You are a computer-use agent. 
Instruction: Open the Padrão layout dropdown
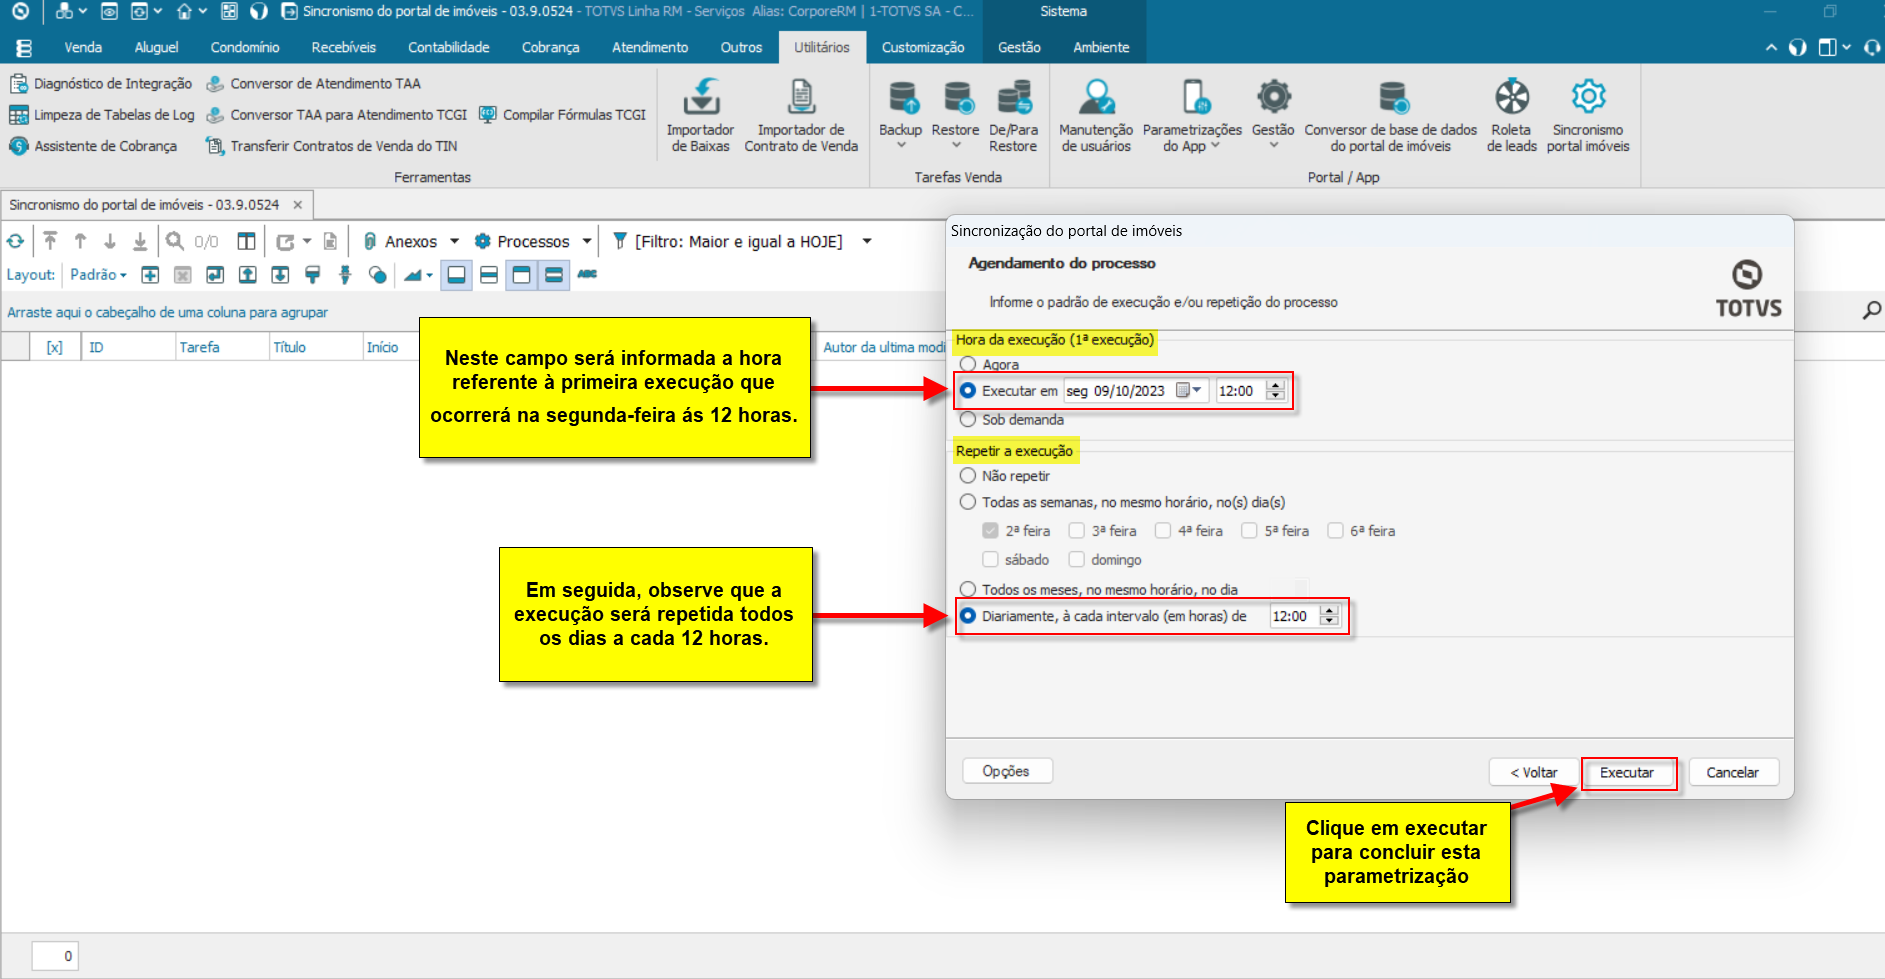pos(98,275)
